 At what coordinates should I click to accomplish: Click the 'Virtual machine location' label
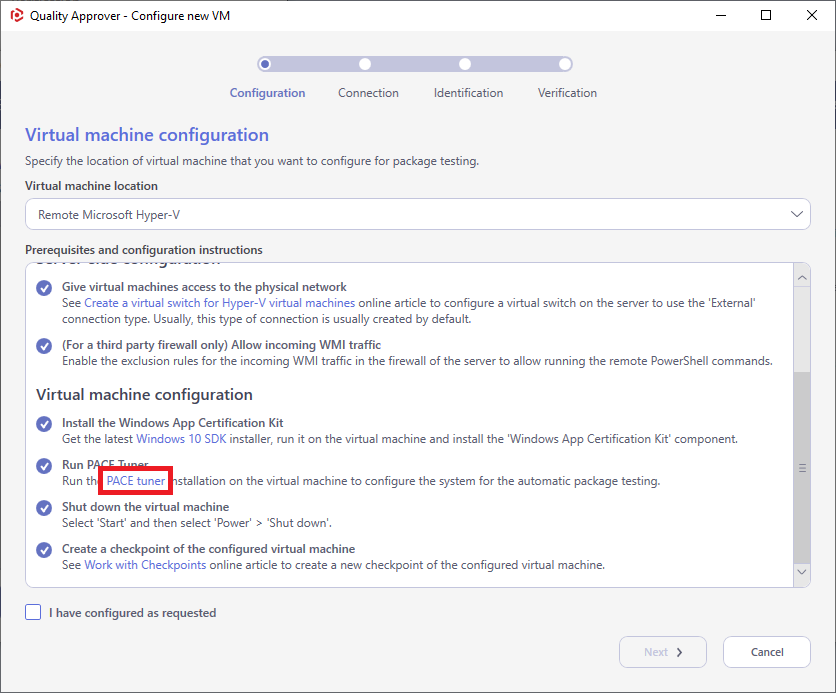click(91, 186)
